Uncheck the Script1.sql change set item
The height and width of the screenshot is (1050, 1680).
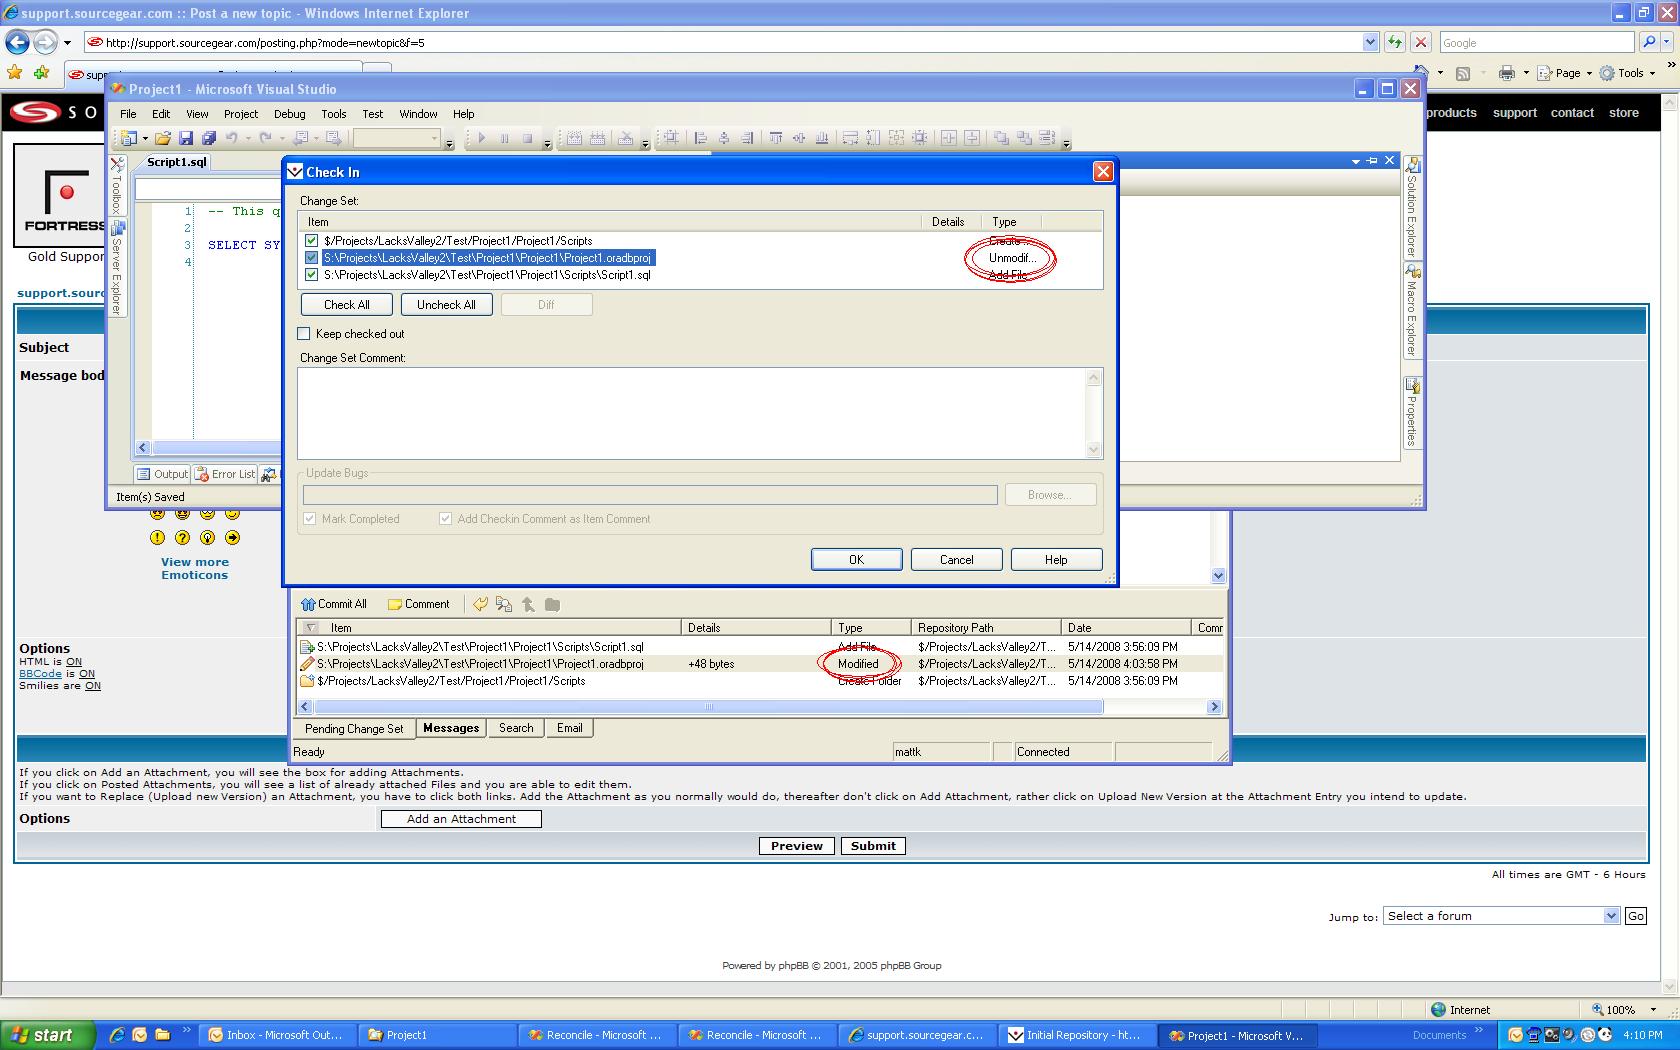pos(312,275)
